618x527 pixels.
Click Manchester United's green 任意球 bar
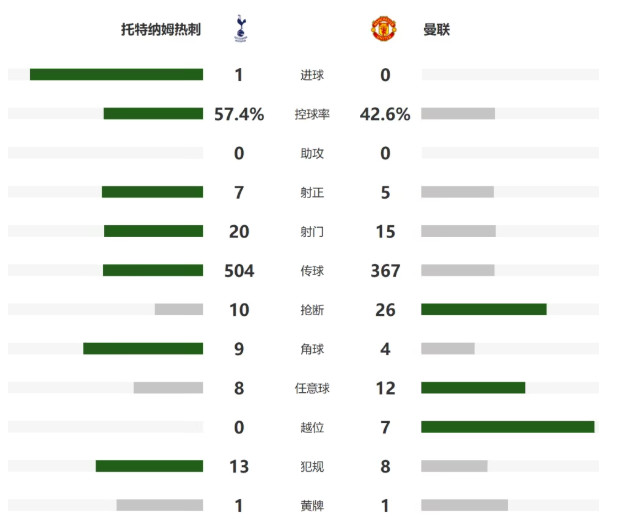pyautogui.click(x=473, y=388)
